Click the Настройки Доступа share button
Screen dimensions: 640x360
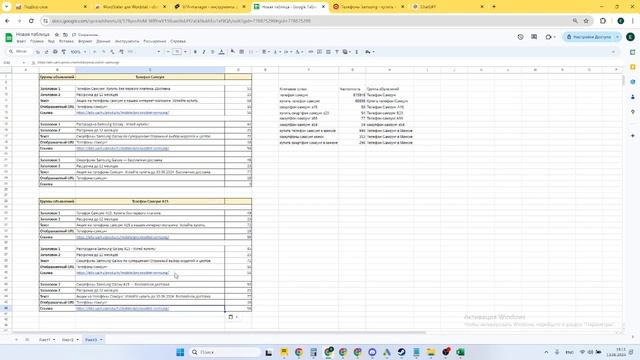[589, 37]
